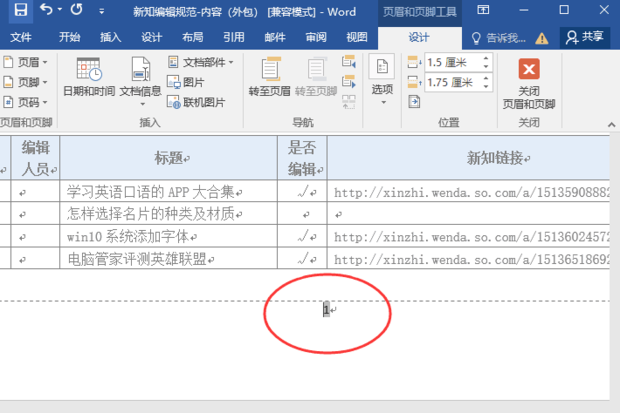Insert a picture (图片) into the footer
620x413 pixels.
[x=185, y=82]
